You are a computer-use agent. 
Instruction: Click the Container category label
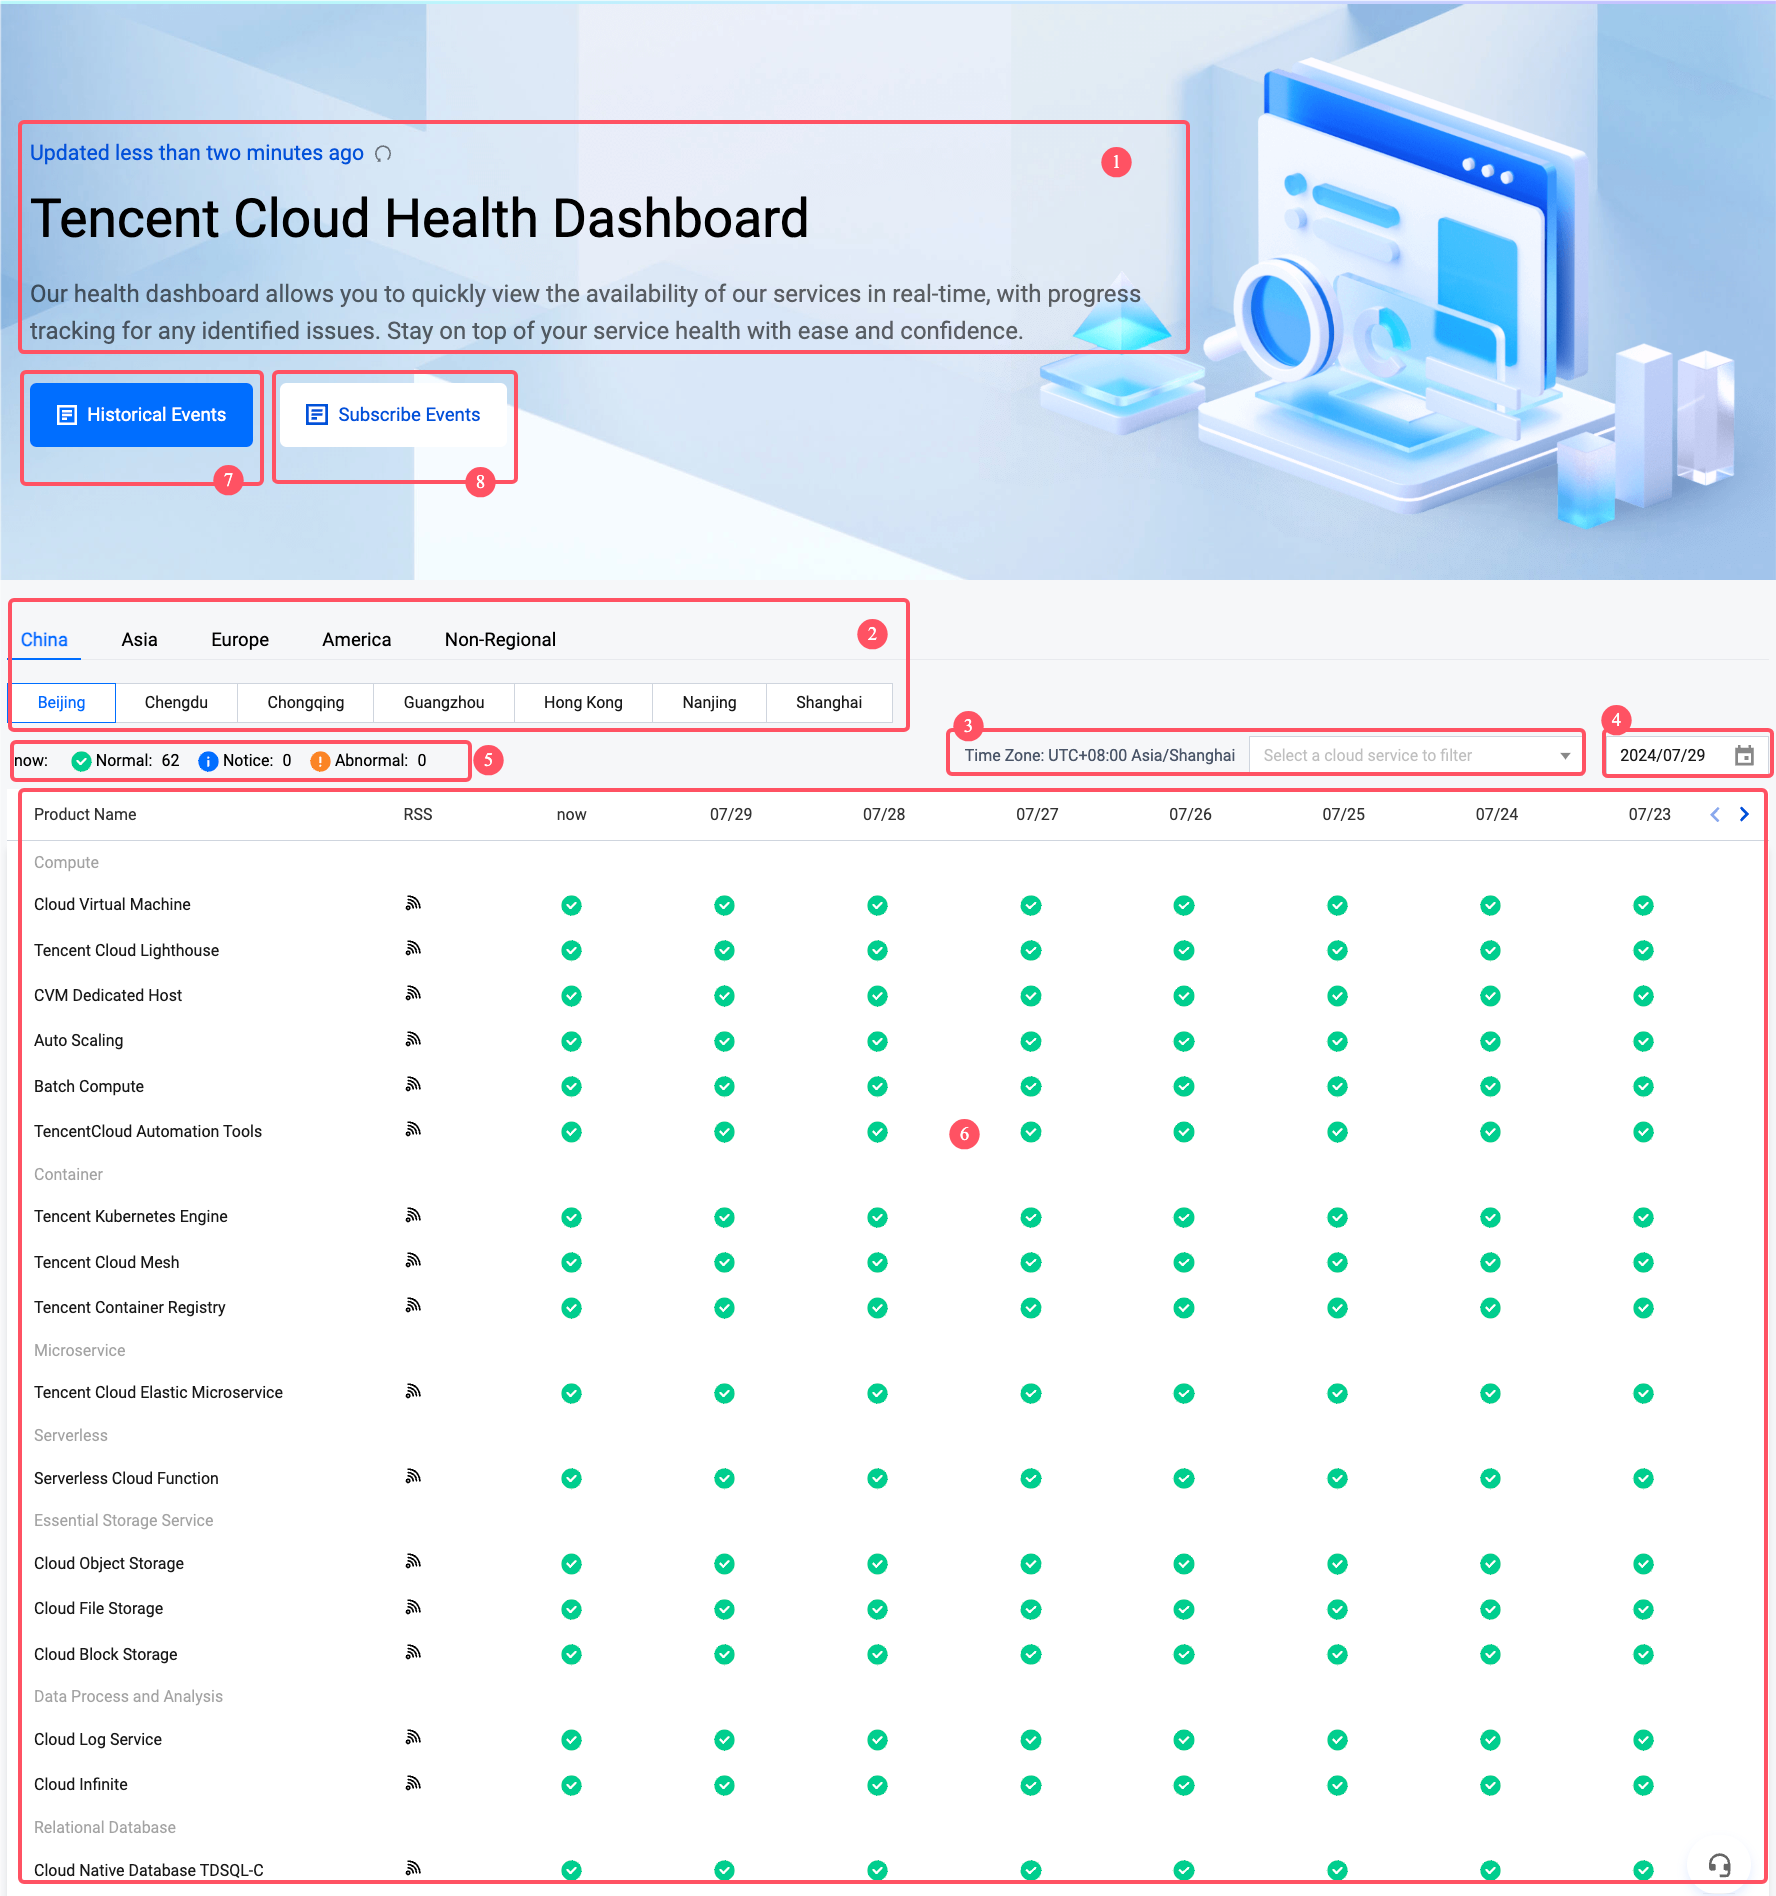68,1175
